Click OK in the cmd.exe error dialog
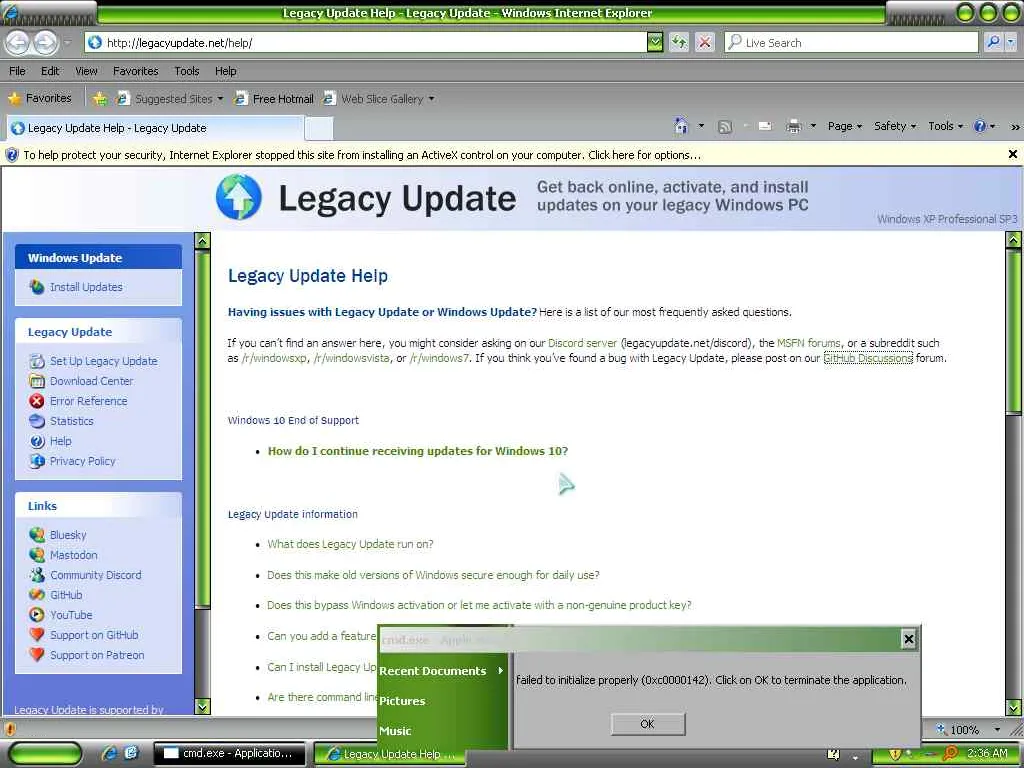 tap(648, 724)
